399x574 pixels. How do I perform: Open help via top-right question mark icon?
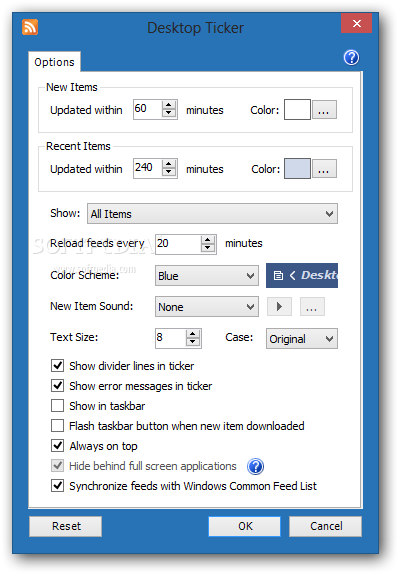pos(351,57)
